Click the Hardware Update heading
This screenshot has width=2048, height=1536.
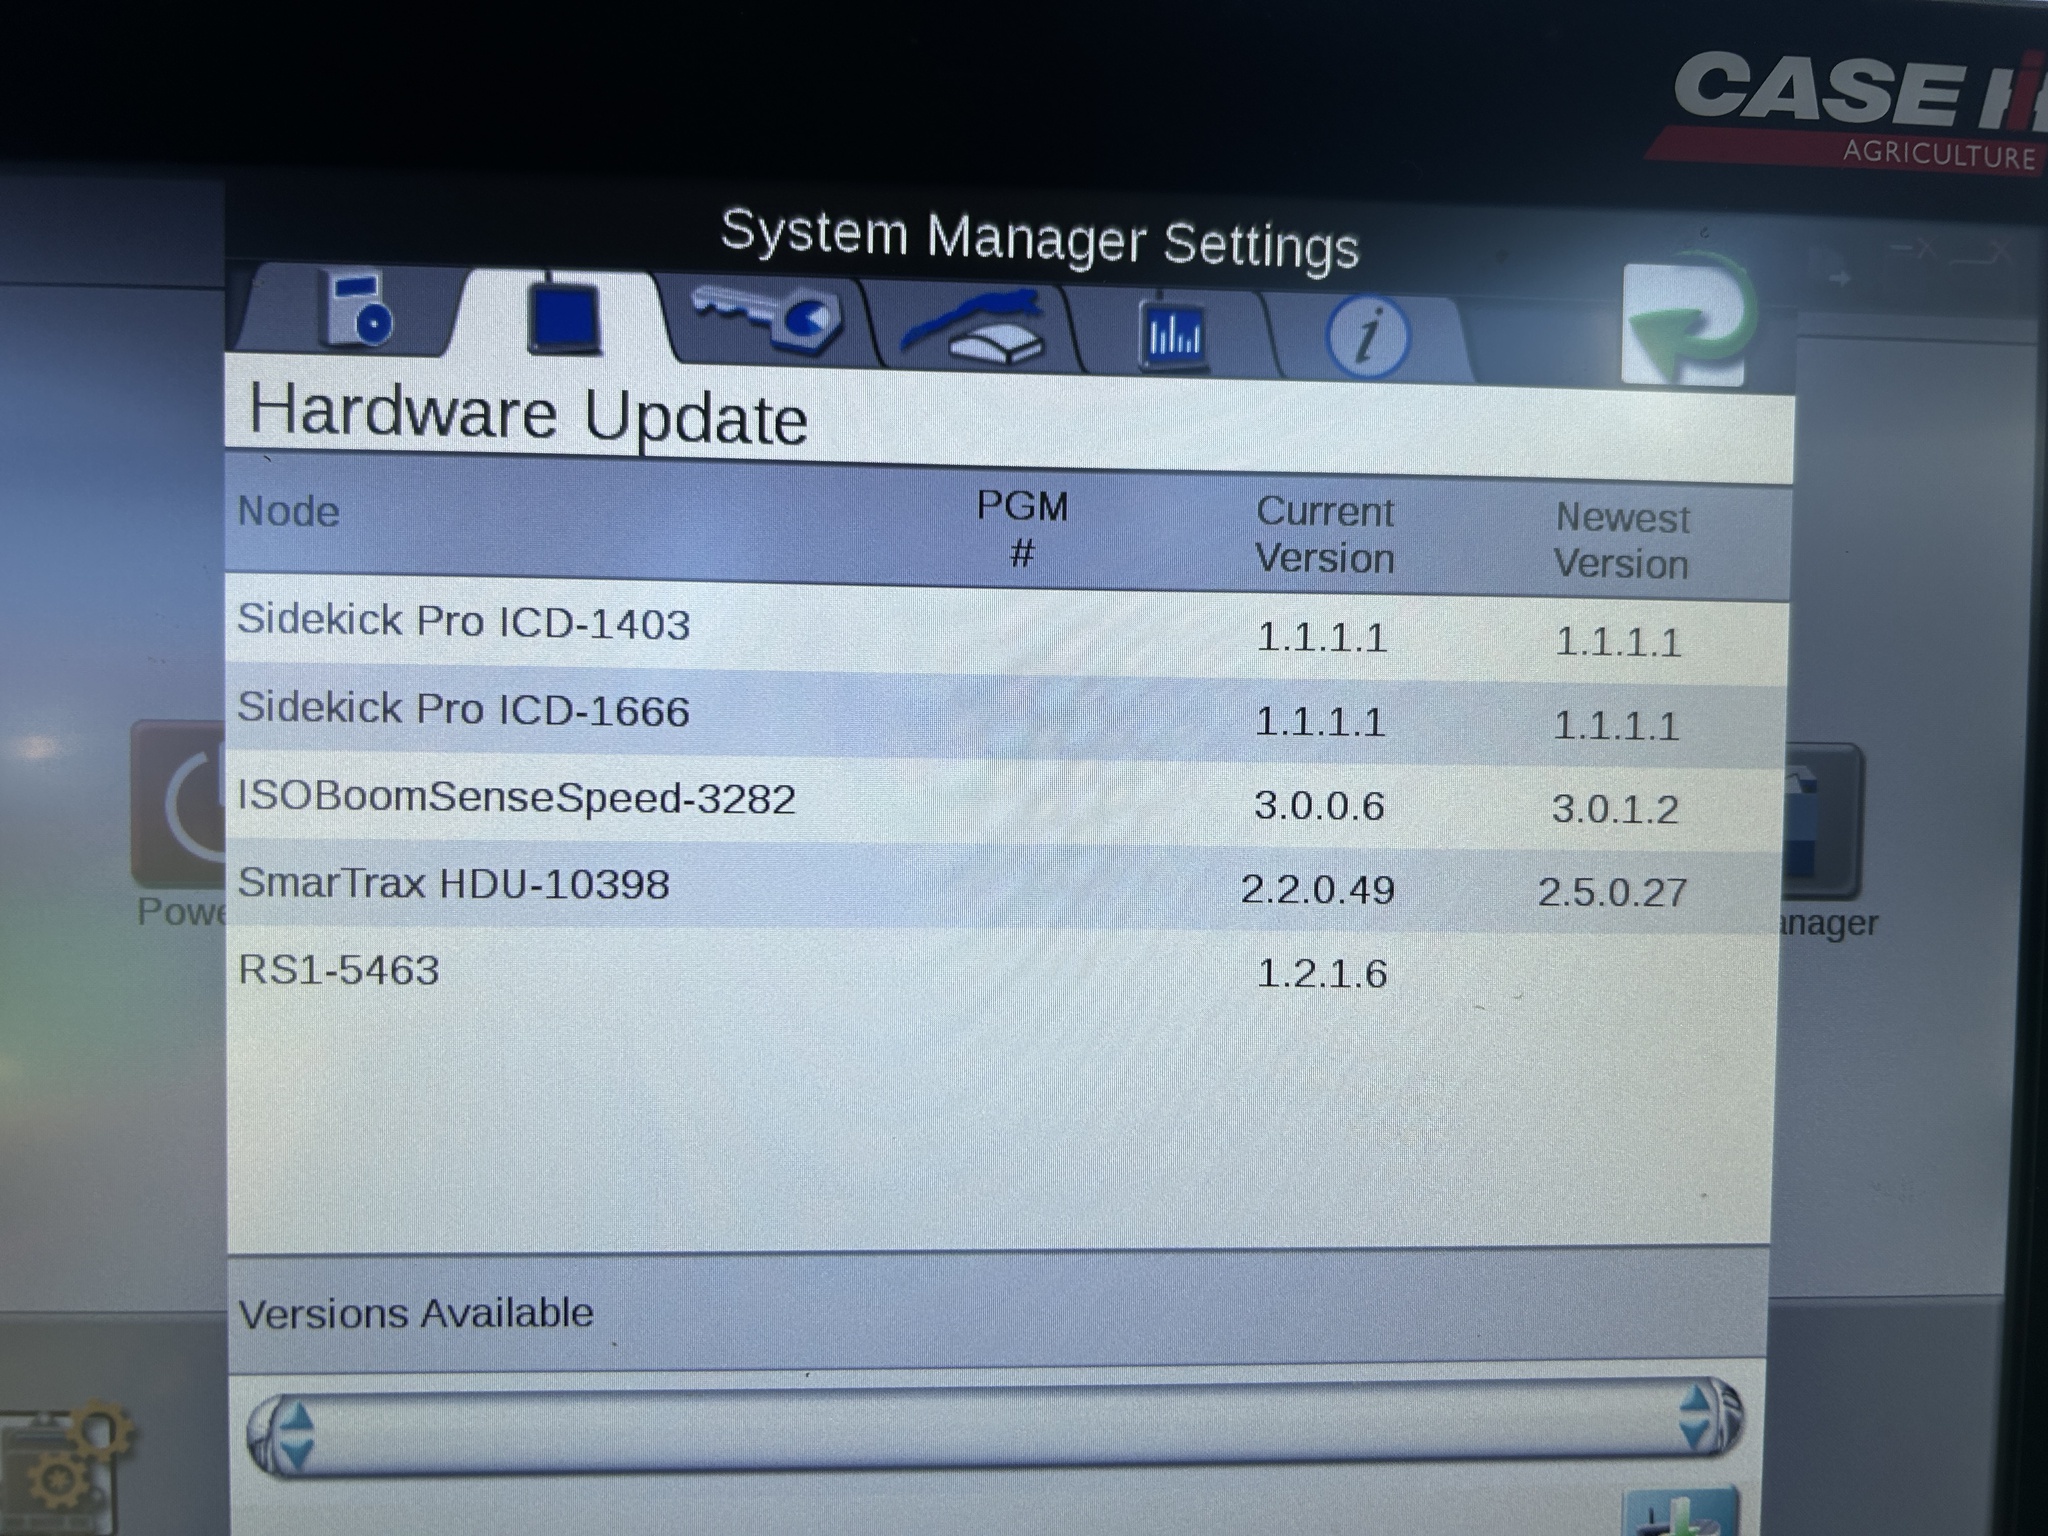coord(528,415)
